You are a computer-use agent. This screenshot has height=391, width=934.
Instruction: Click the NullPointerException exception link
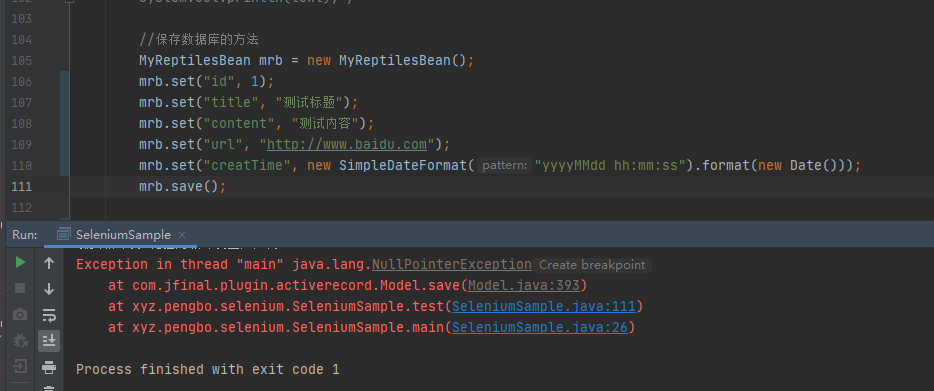coord(452,264)
